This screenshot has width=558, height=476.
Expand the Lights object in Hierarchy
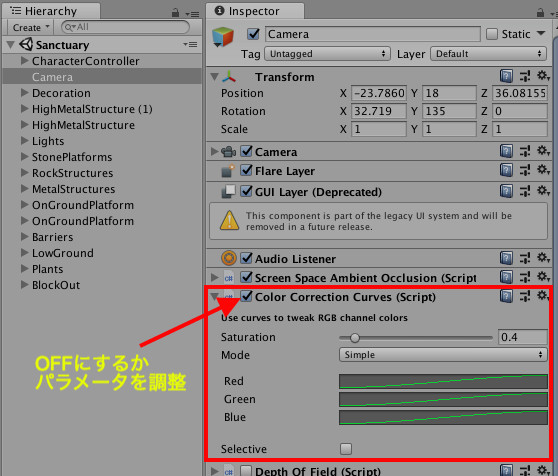pos(24,141)
